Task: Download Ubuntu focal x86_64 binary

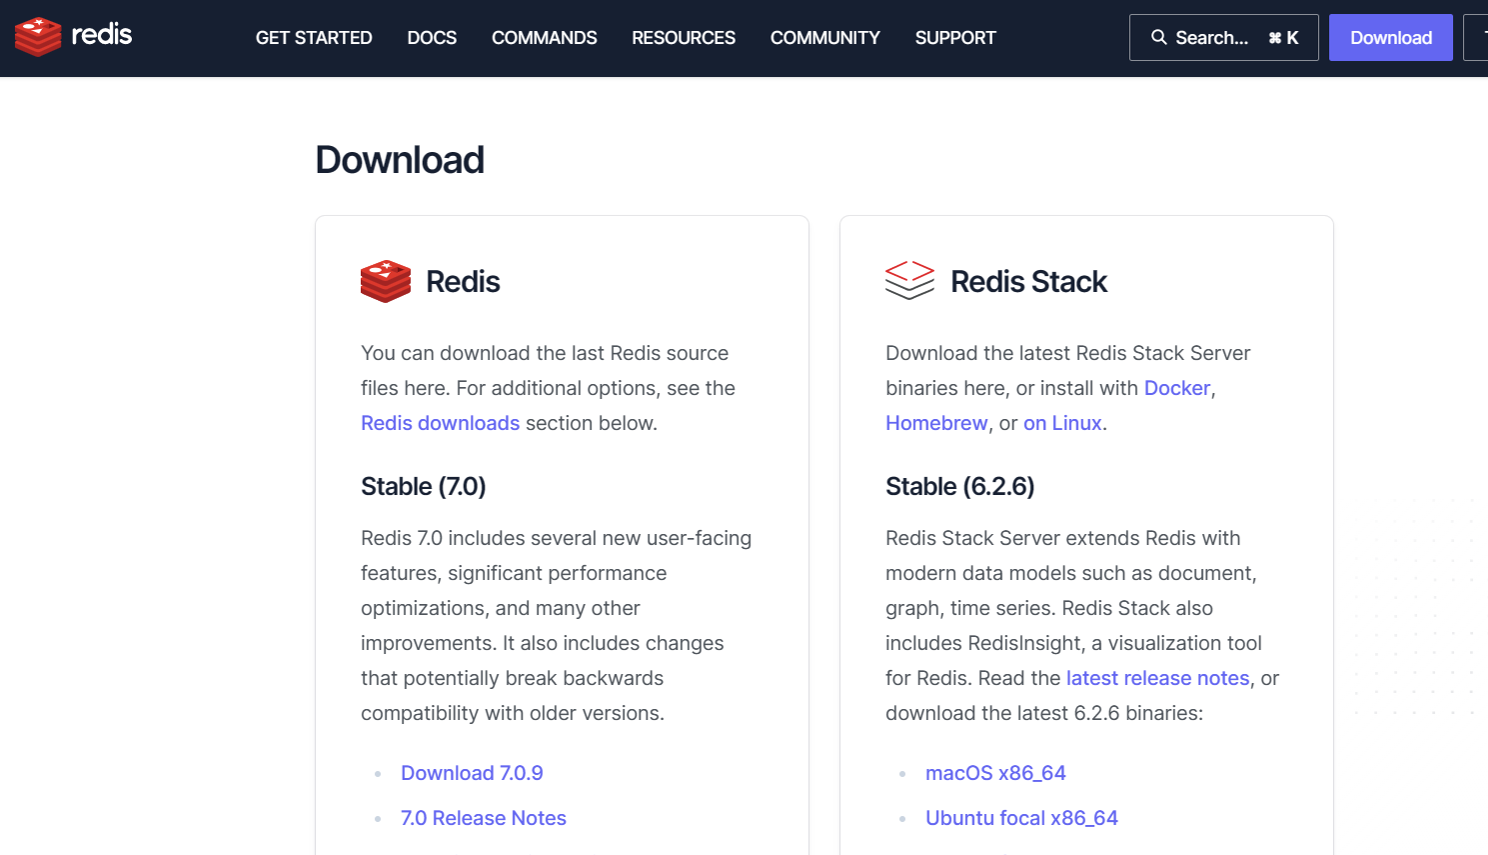Action: (1022, 818)
